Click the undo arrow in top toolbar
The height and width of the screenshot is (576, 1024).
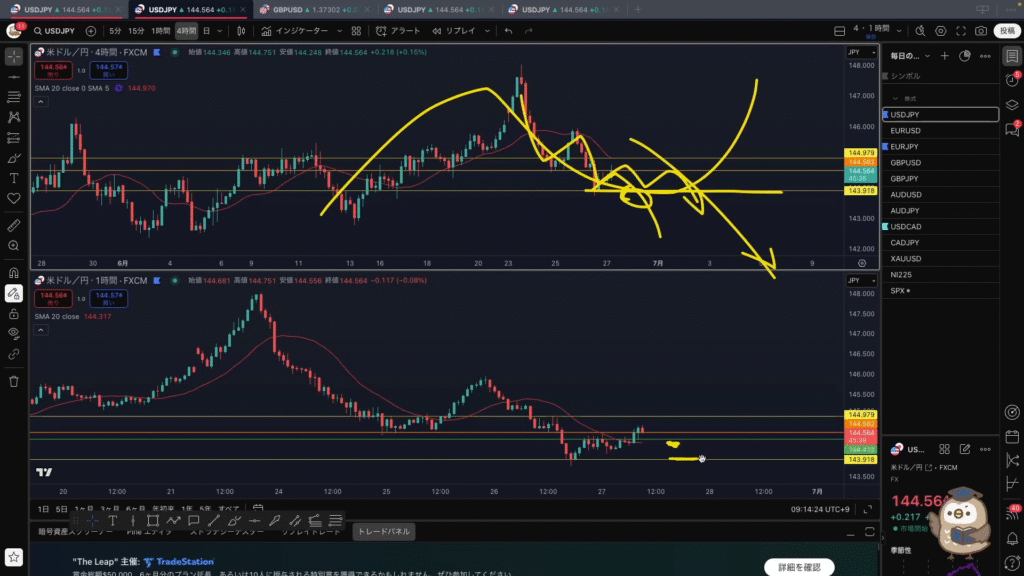(x=508, y=31)
